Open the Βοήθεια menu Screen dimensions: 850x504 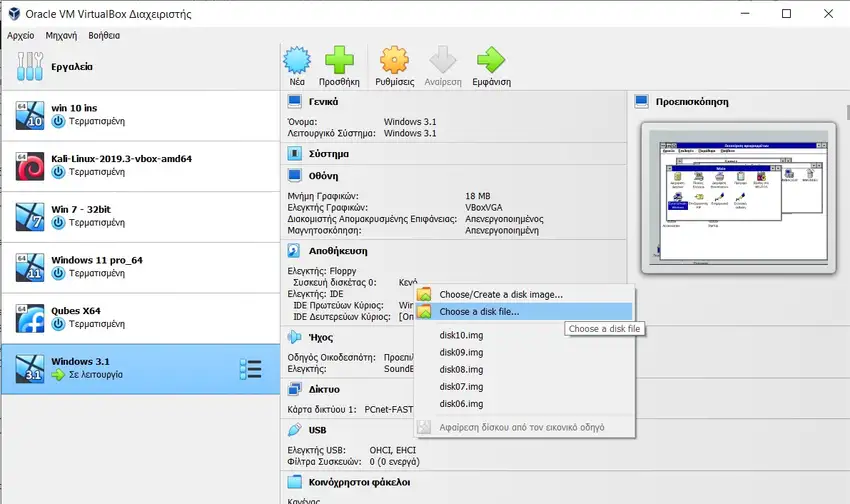(x=104, y=35)
